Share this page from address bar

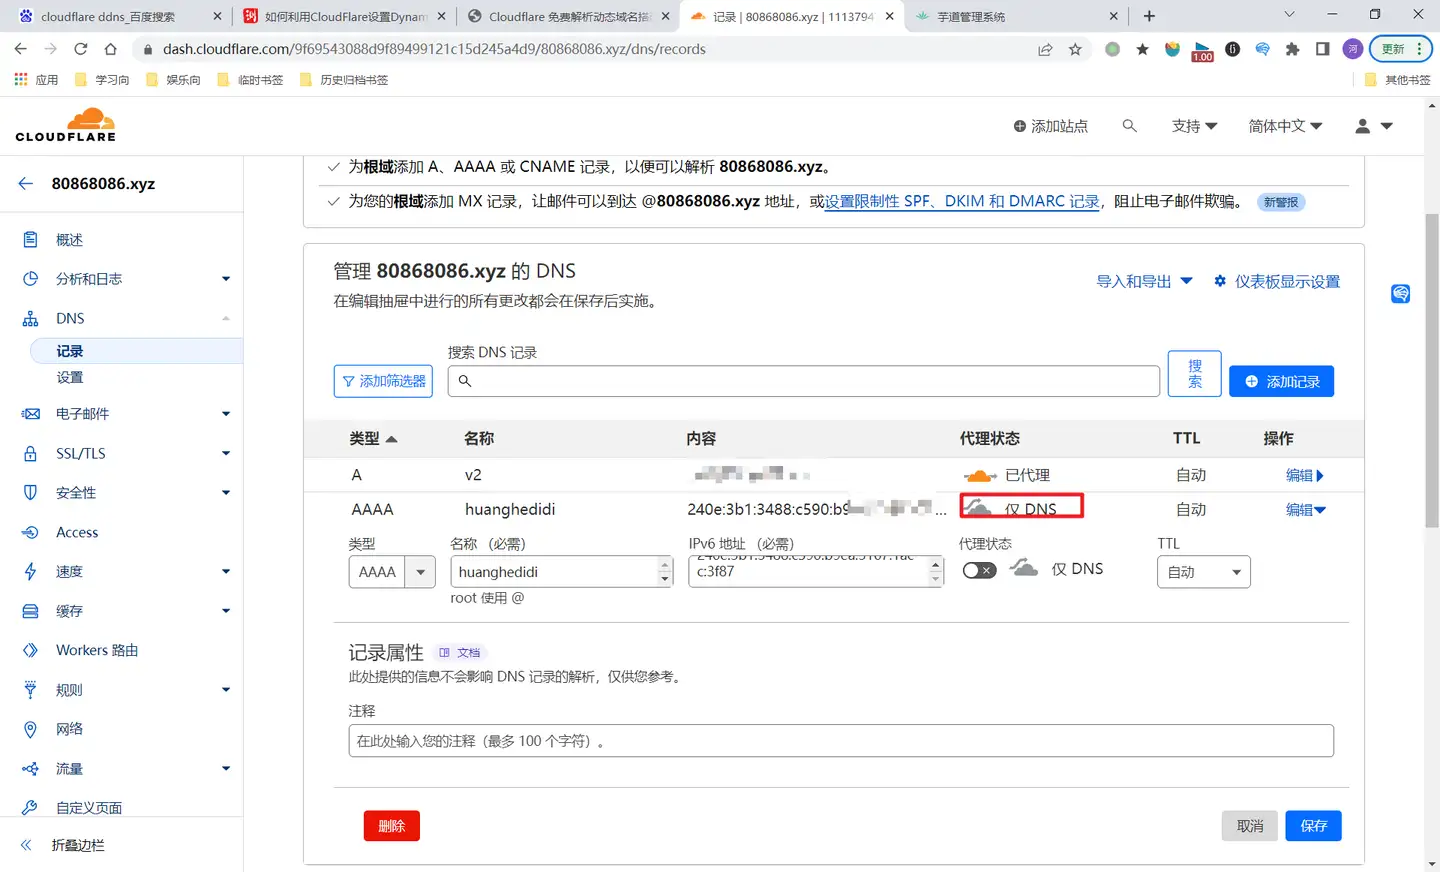1045,49
